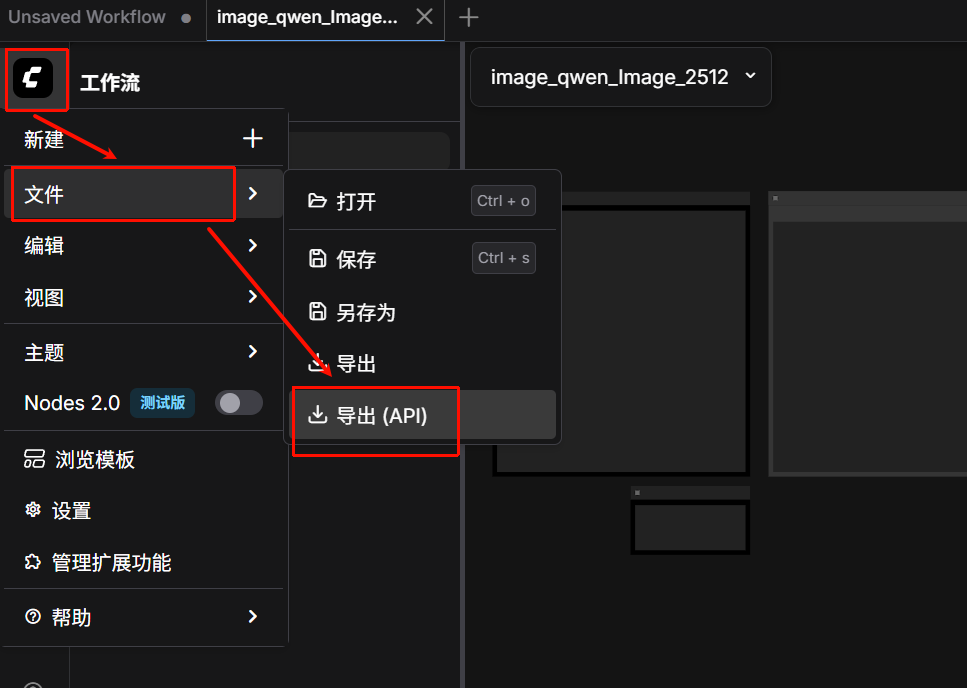Choose 另存为 in the file submenu
The height and width of the screenshot is (688, 967).
[422, 312]
